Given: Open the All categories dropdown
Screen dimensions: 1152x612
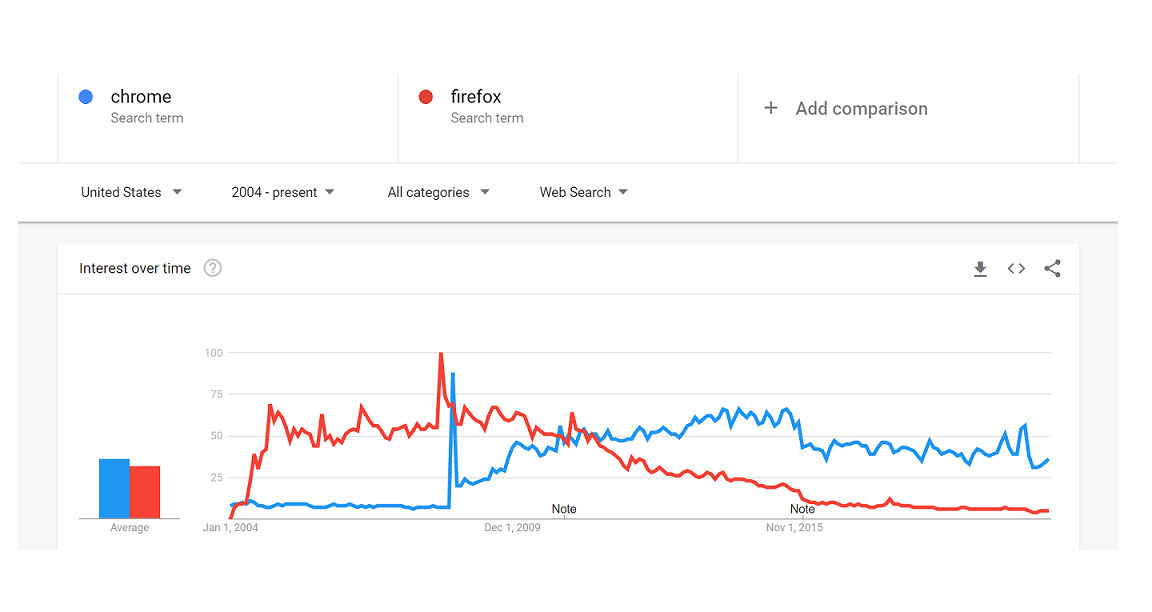Looking at the screenshot, I should 438,192.
